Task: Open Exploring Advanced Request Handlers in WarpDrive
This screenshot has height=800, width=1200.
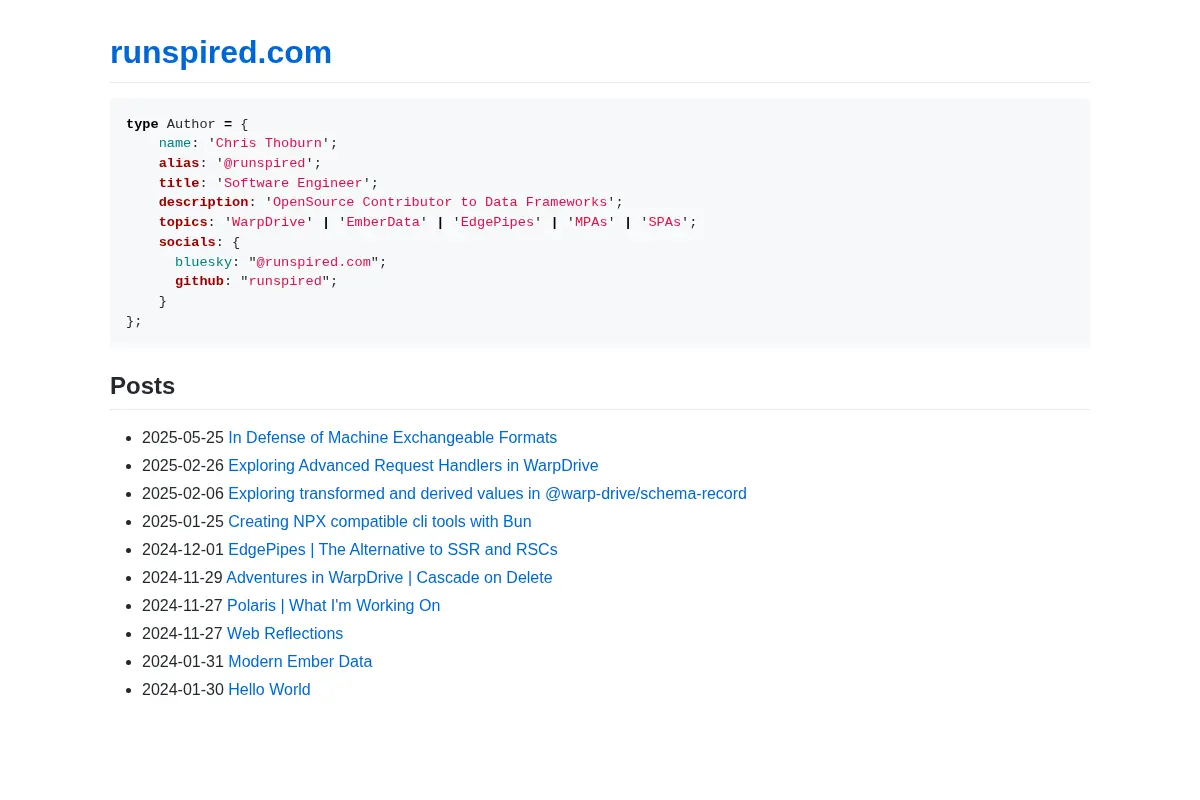Action: click(x=413, y=466)
